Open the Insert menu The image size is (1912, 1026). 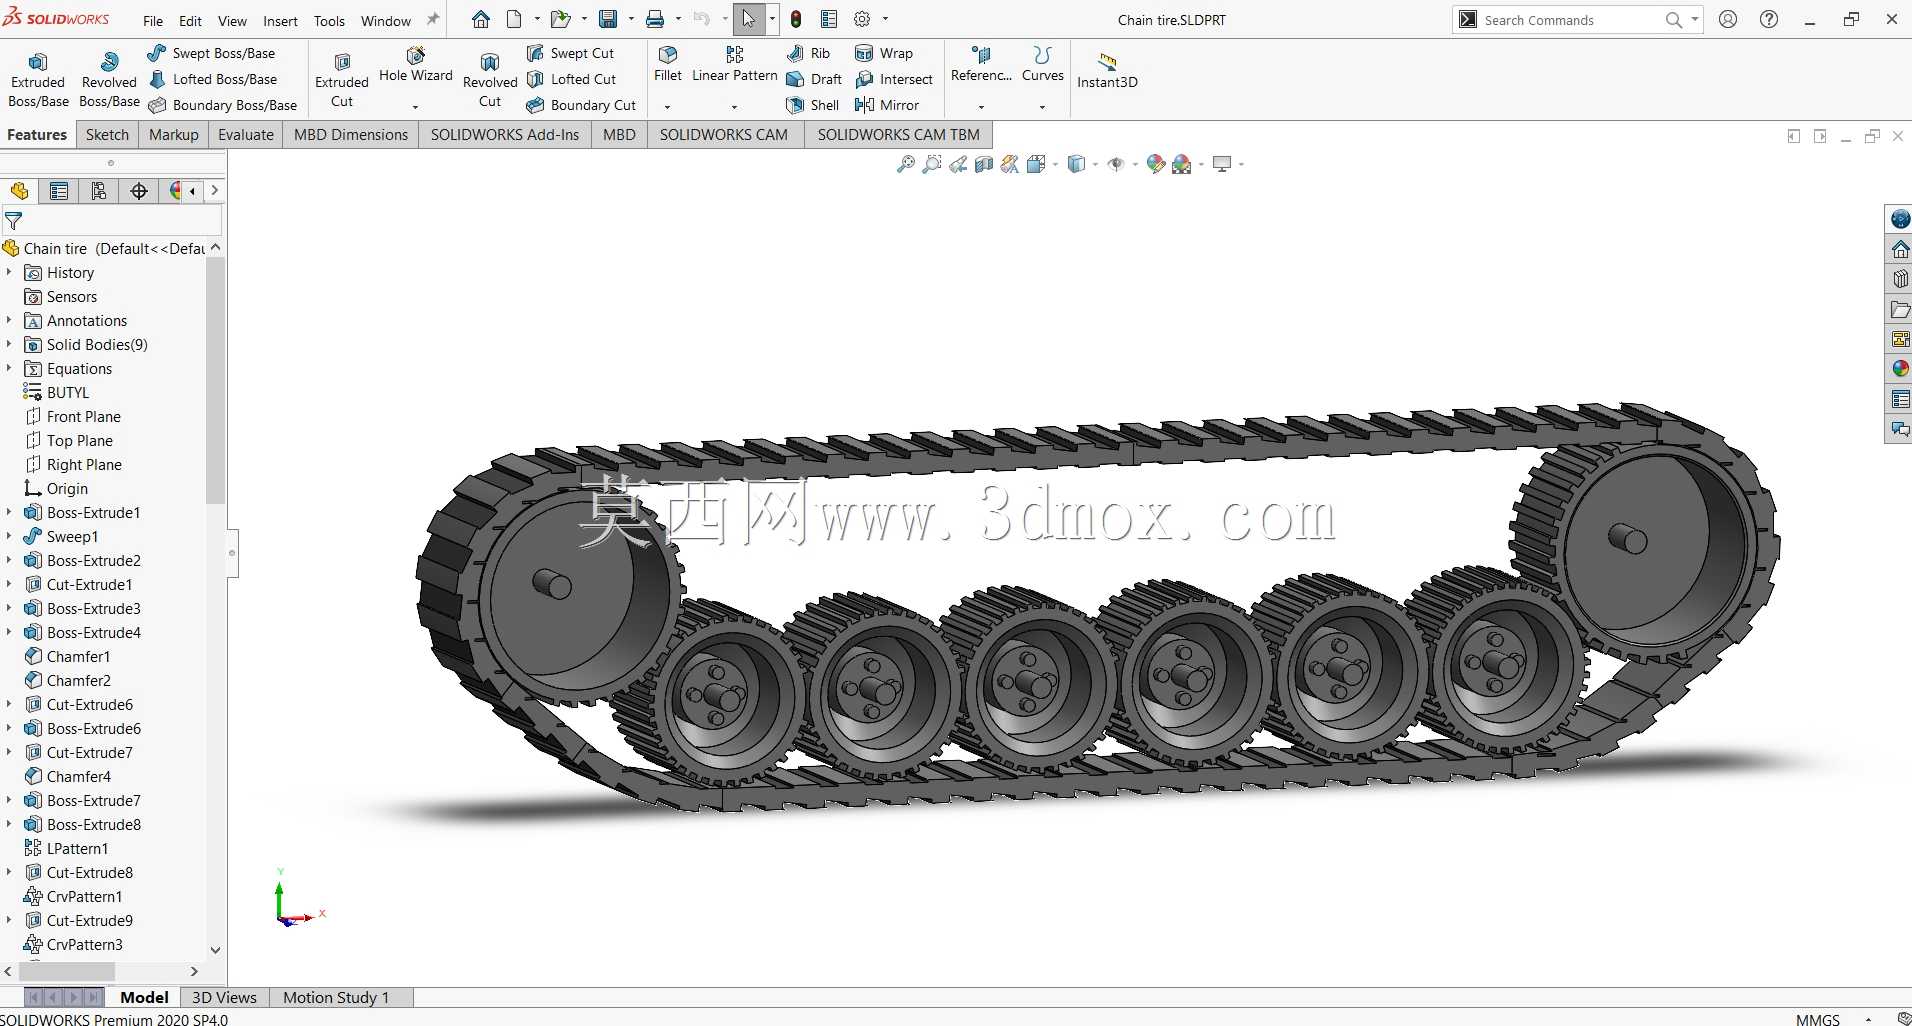pyautogui.click(x=280, y=21)
